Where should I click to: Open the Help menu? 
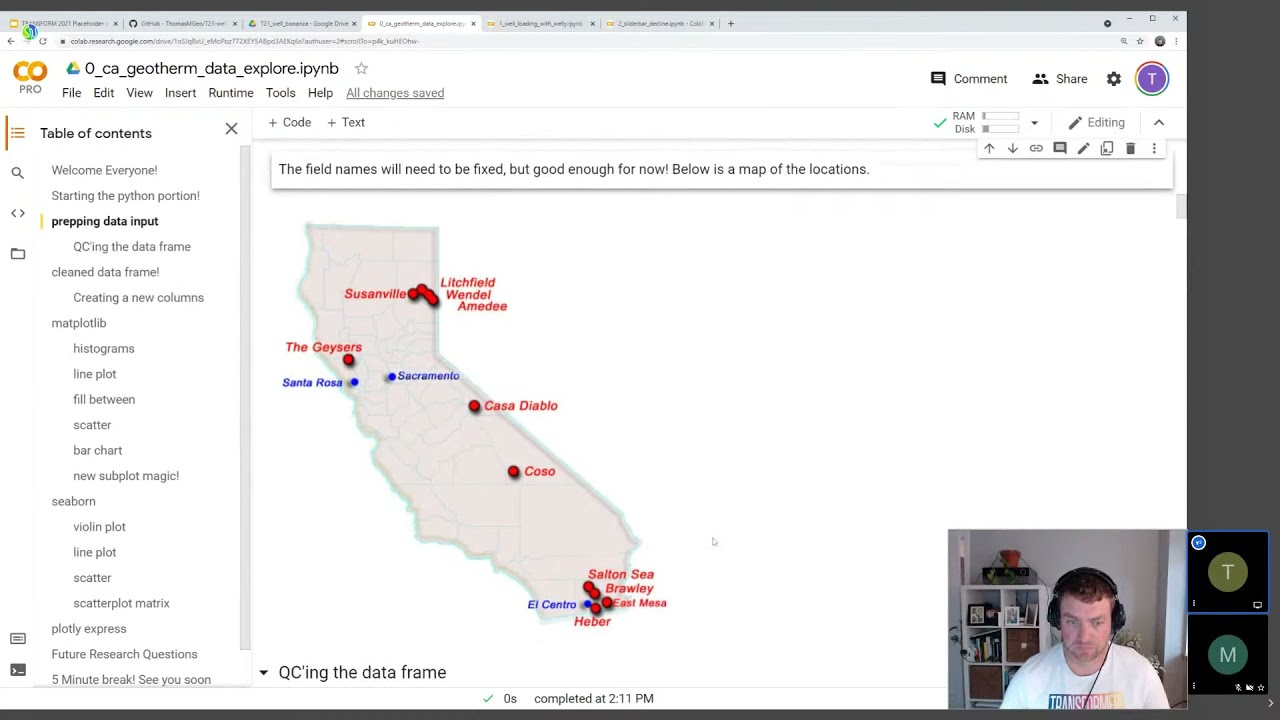320,93
